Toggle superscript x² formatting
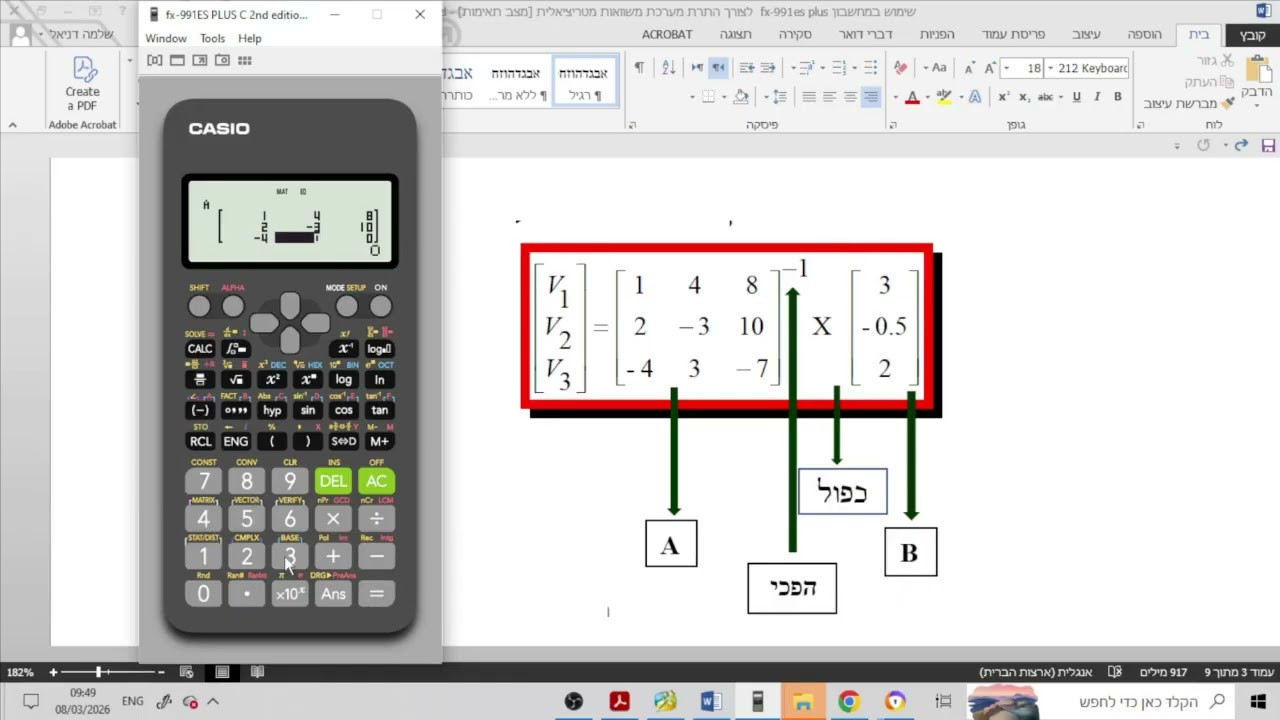The height and width of the screenshot is (720, 1280). (1003, 97)
